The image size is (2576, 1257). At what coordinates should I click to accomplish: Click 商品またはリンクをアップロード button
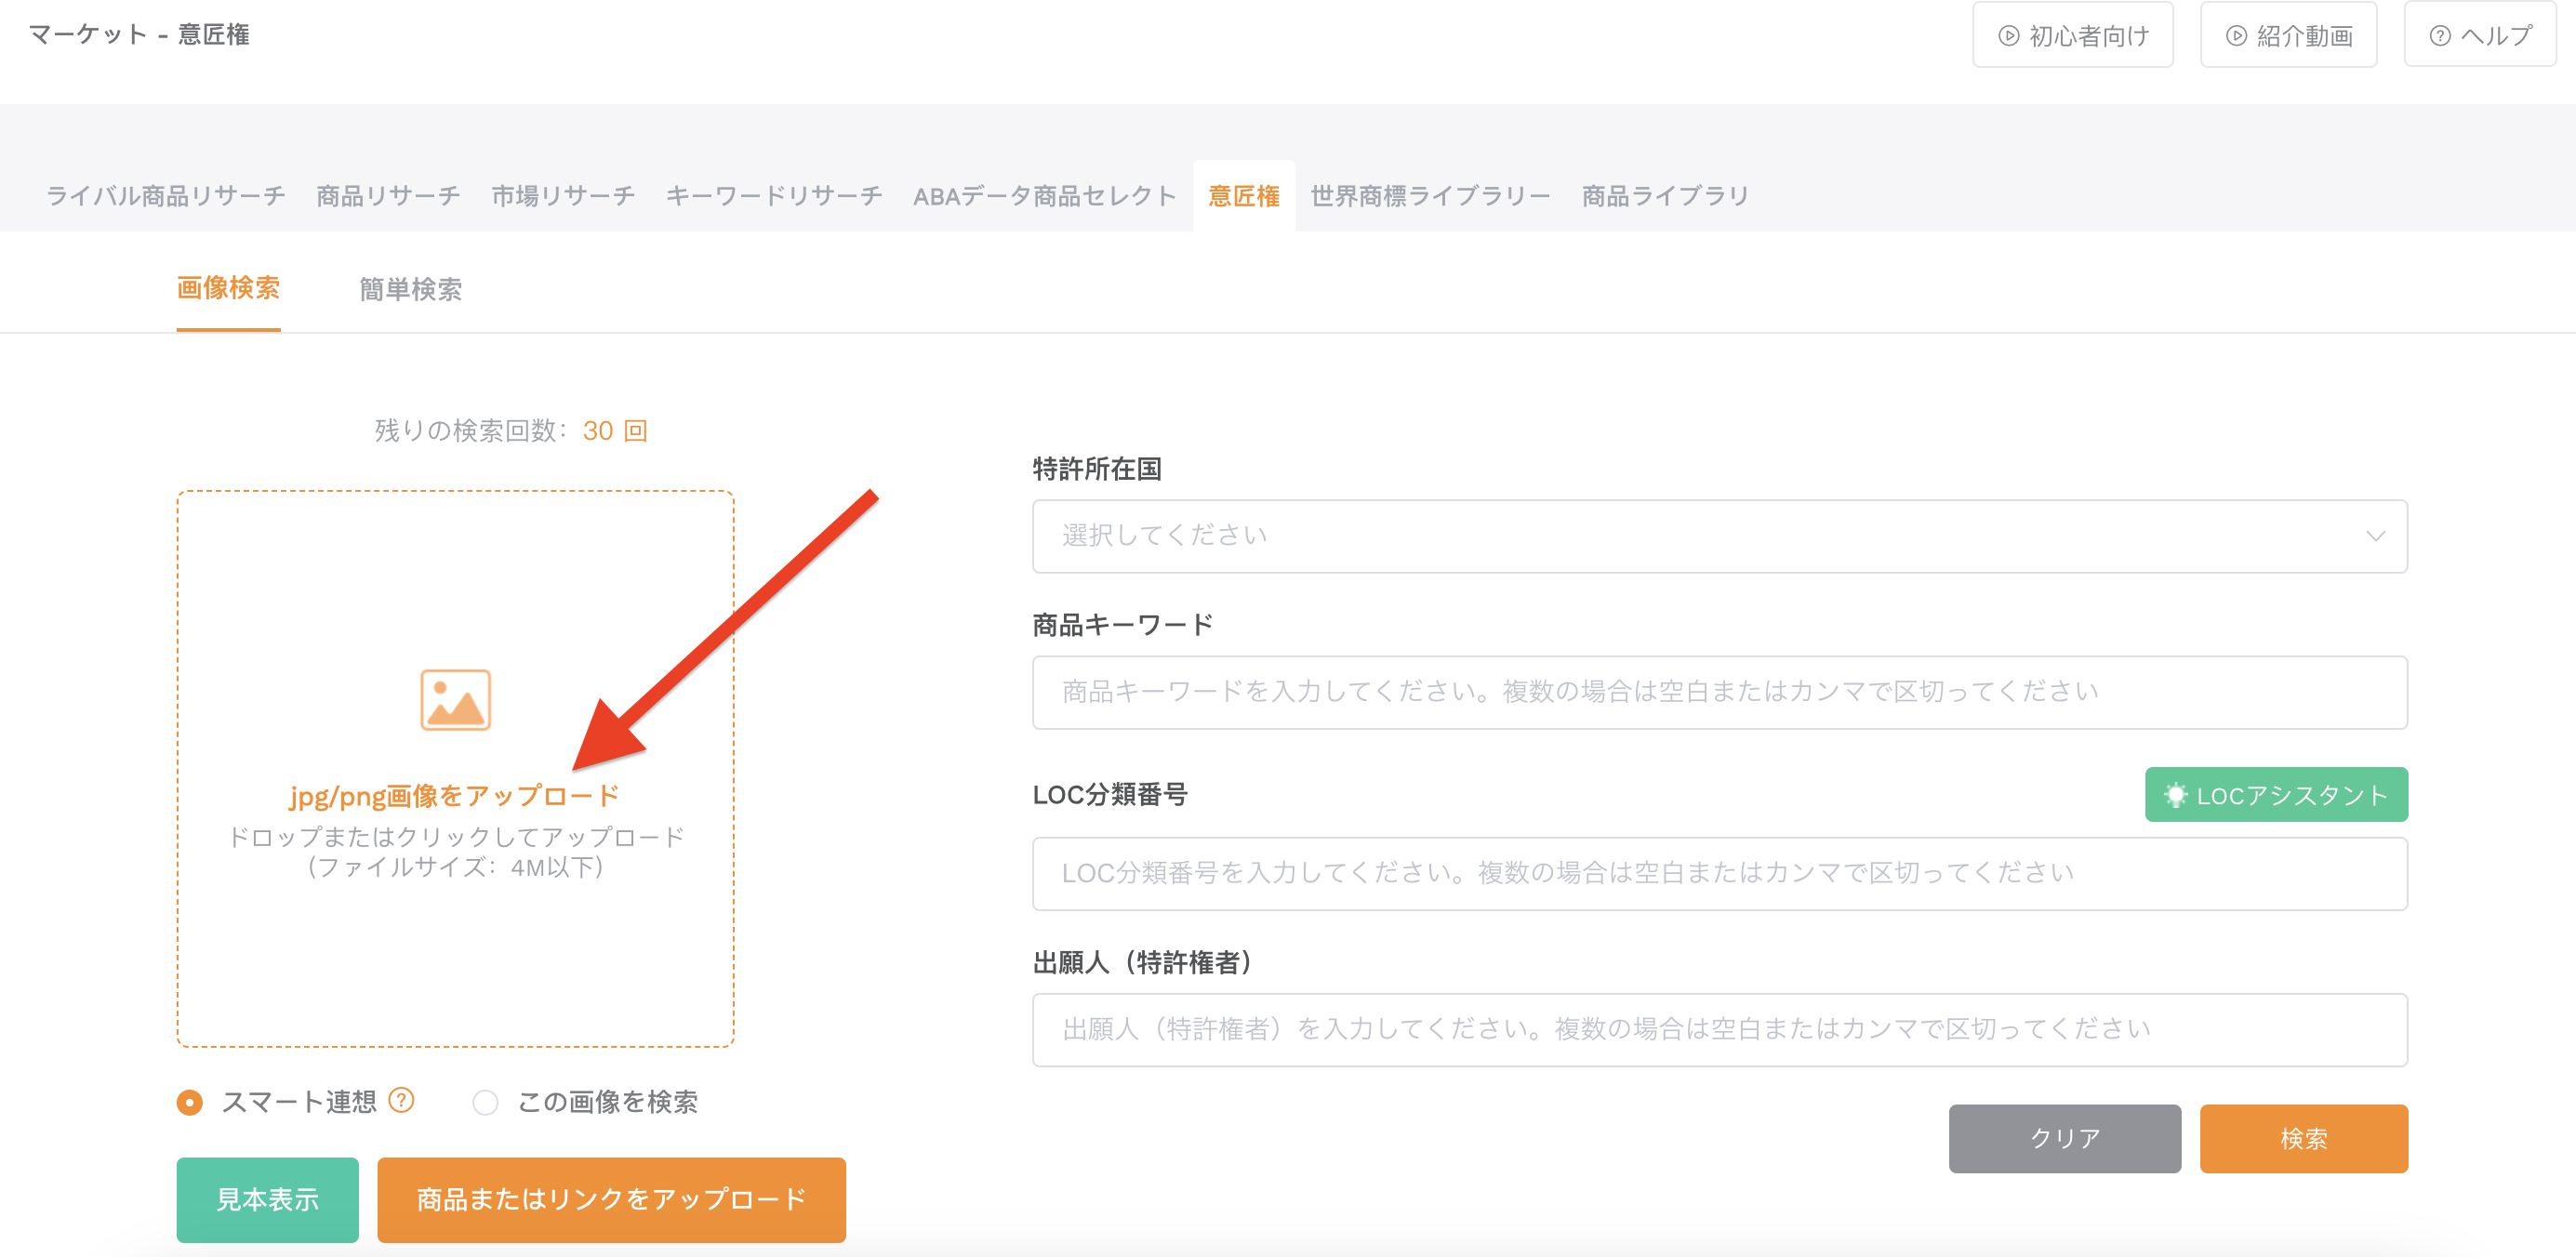coord(611,1199)
